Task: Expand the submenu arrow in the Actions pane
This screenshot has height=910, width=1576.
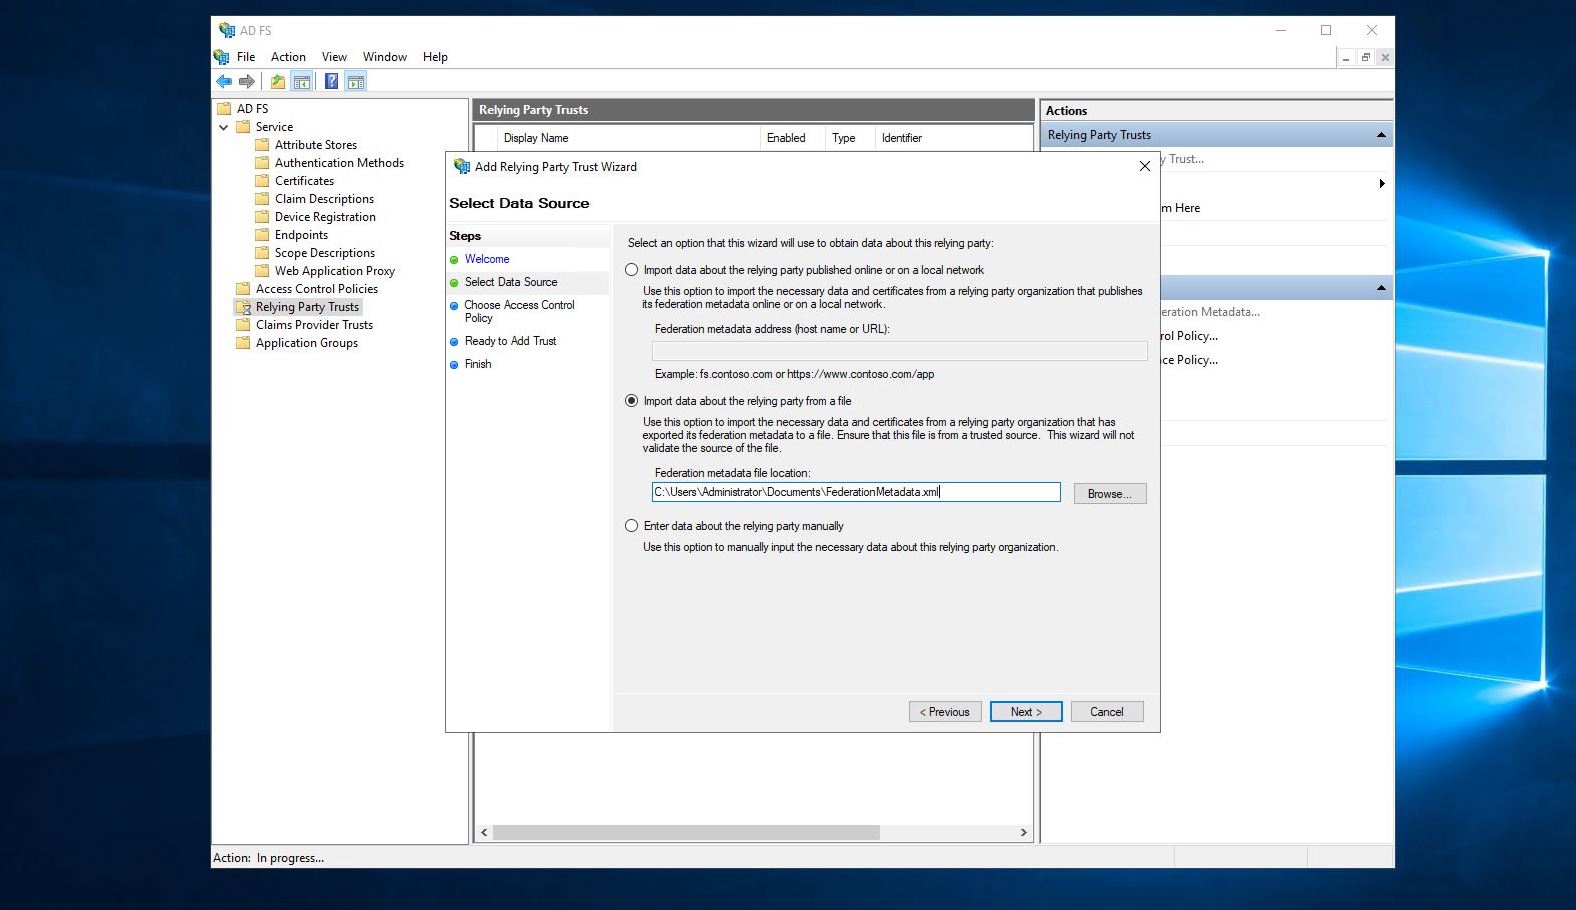Action: (x=1382, y=184)
